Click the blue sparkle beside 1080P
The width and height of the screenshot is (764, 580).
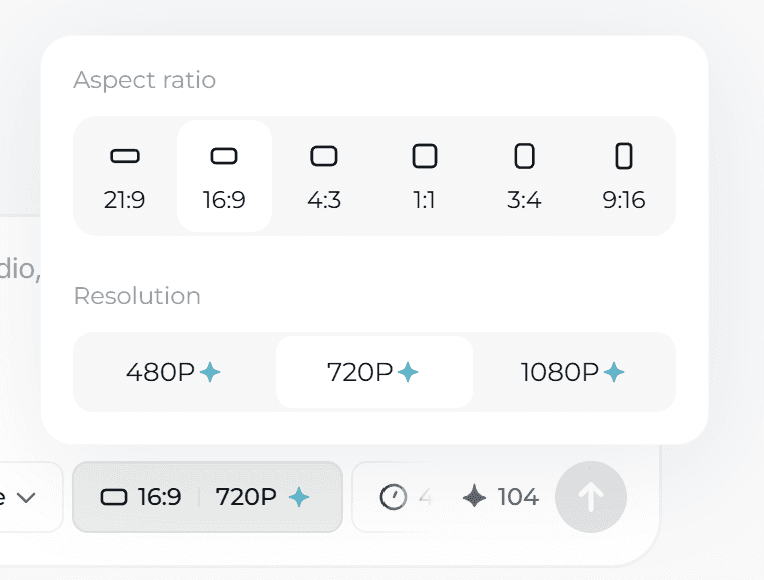click(x=614, y=372)
